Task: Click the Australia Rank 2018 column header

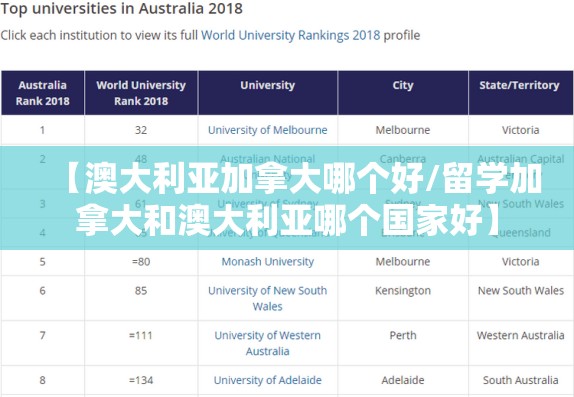Action: click(42, 93)
